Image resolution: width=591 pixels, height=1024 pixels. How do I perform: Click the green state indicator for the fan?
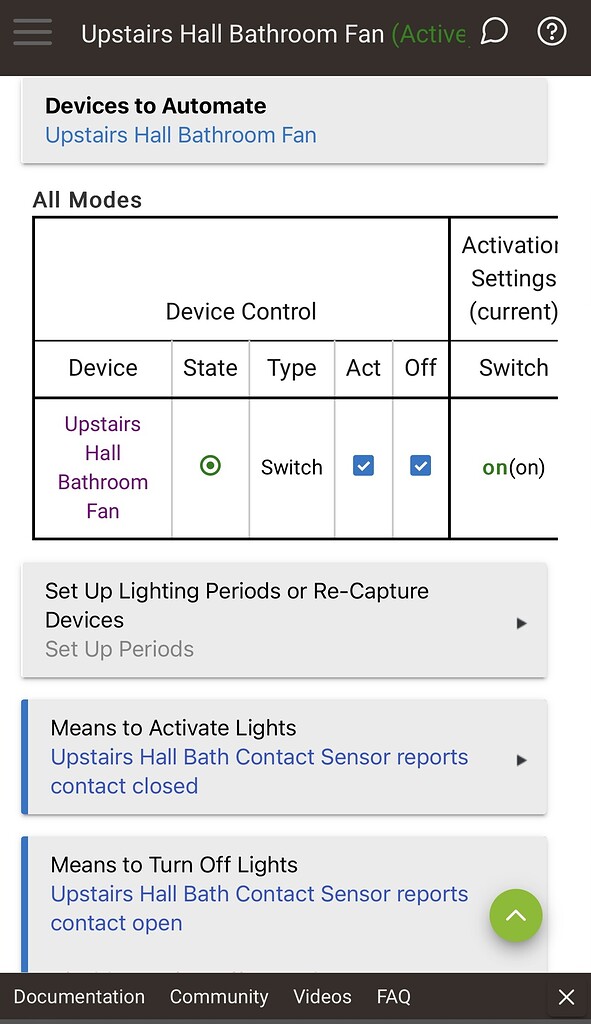click(210, 464)
